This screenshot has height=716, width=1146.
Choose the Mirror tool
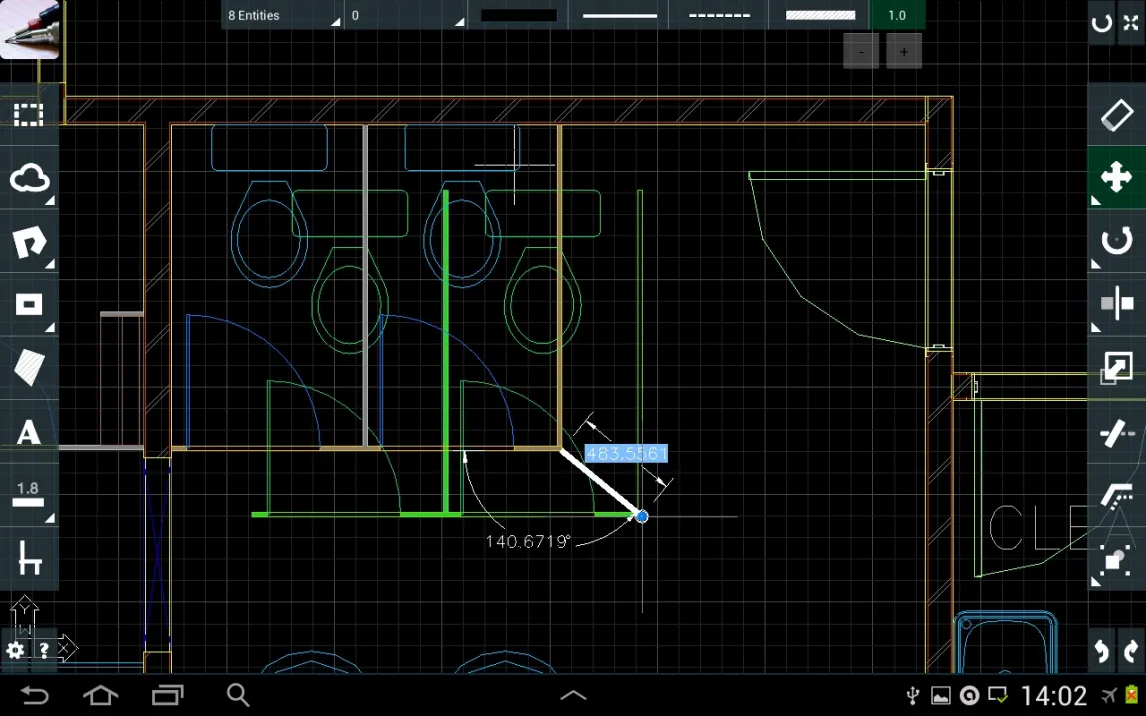click(x=1116, y=304)
